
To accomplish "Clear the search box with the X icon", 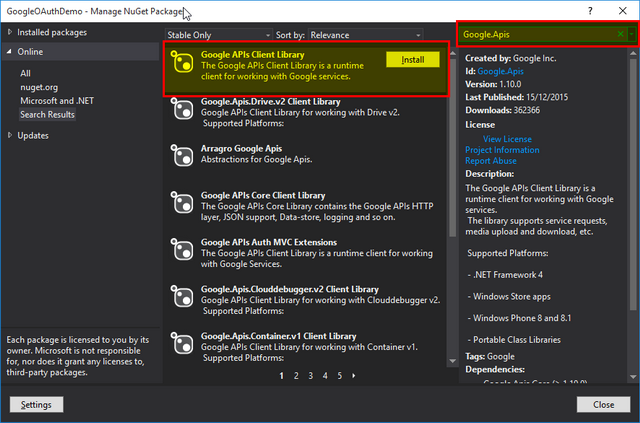I will pos(620,34).
